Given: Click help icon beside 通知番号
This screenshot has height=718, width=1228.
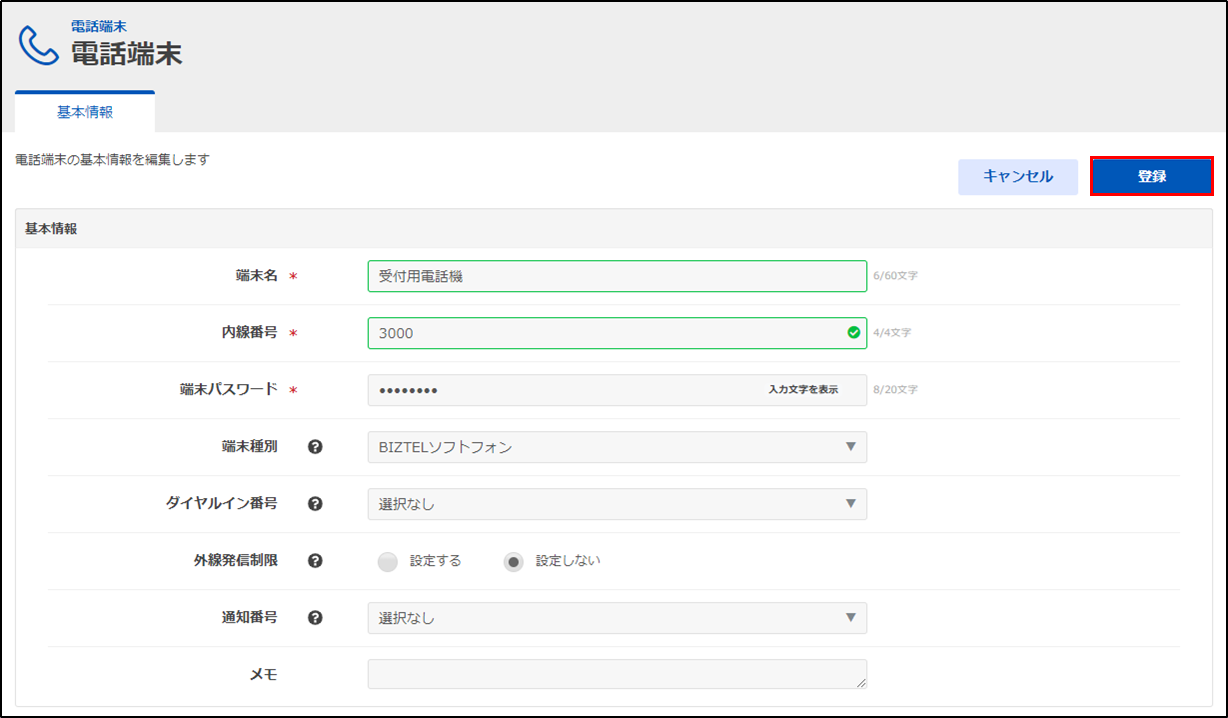Looking at the screenshot, I should click(315, 618).
